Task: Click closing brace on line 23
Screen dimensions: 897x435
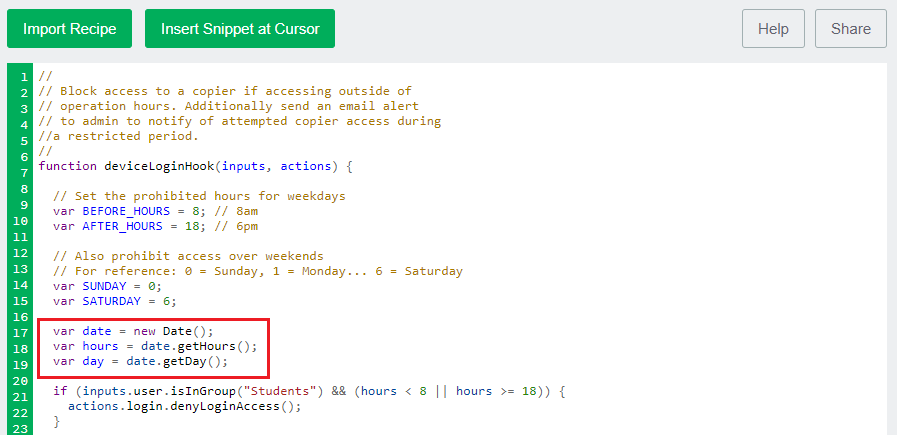Action: (x=56, y=421)
